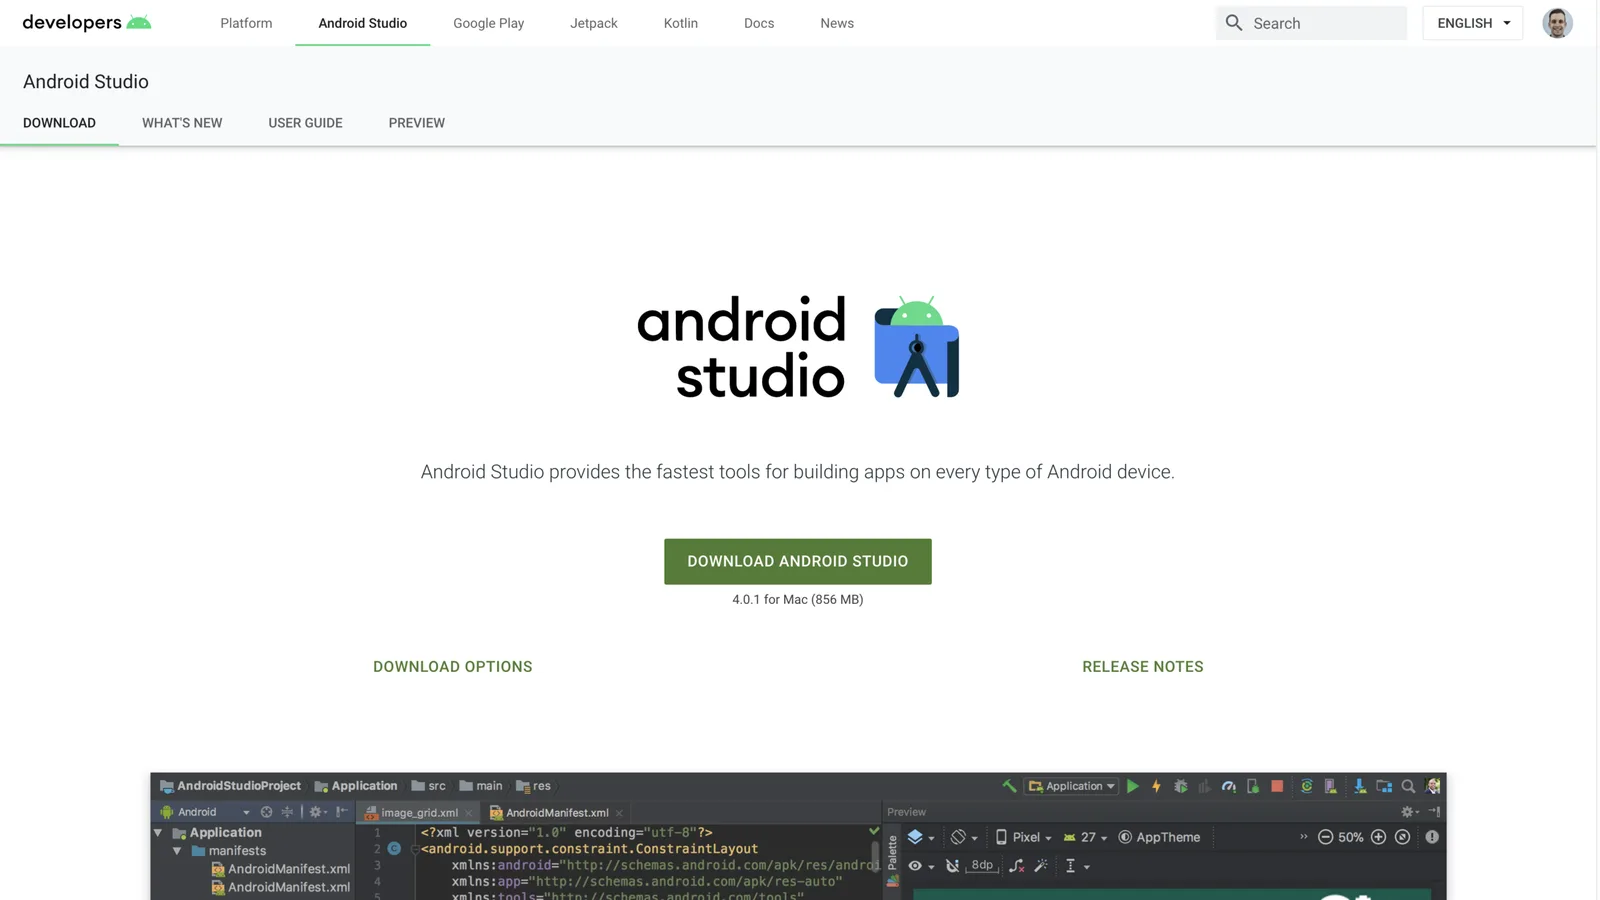The image size is (1600, 900).
Task: Click the Project Structure icon in IDE toolbar
Action: (1384, 786)
